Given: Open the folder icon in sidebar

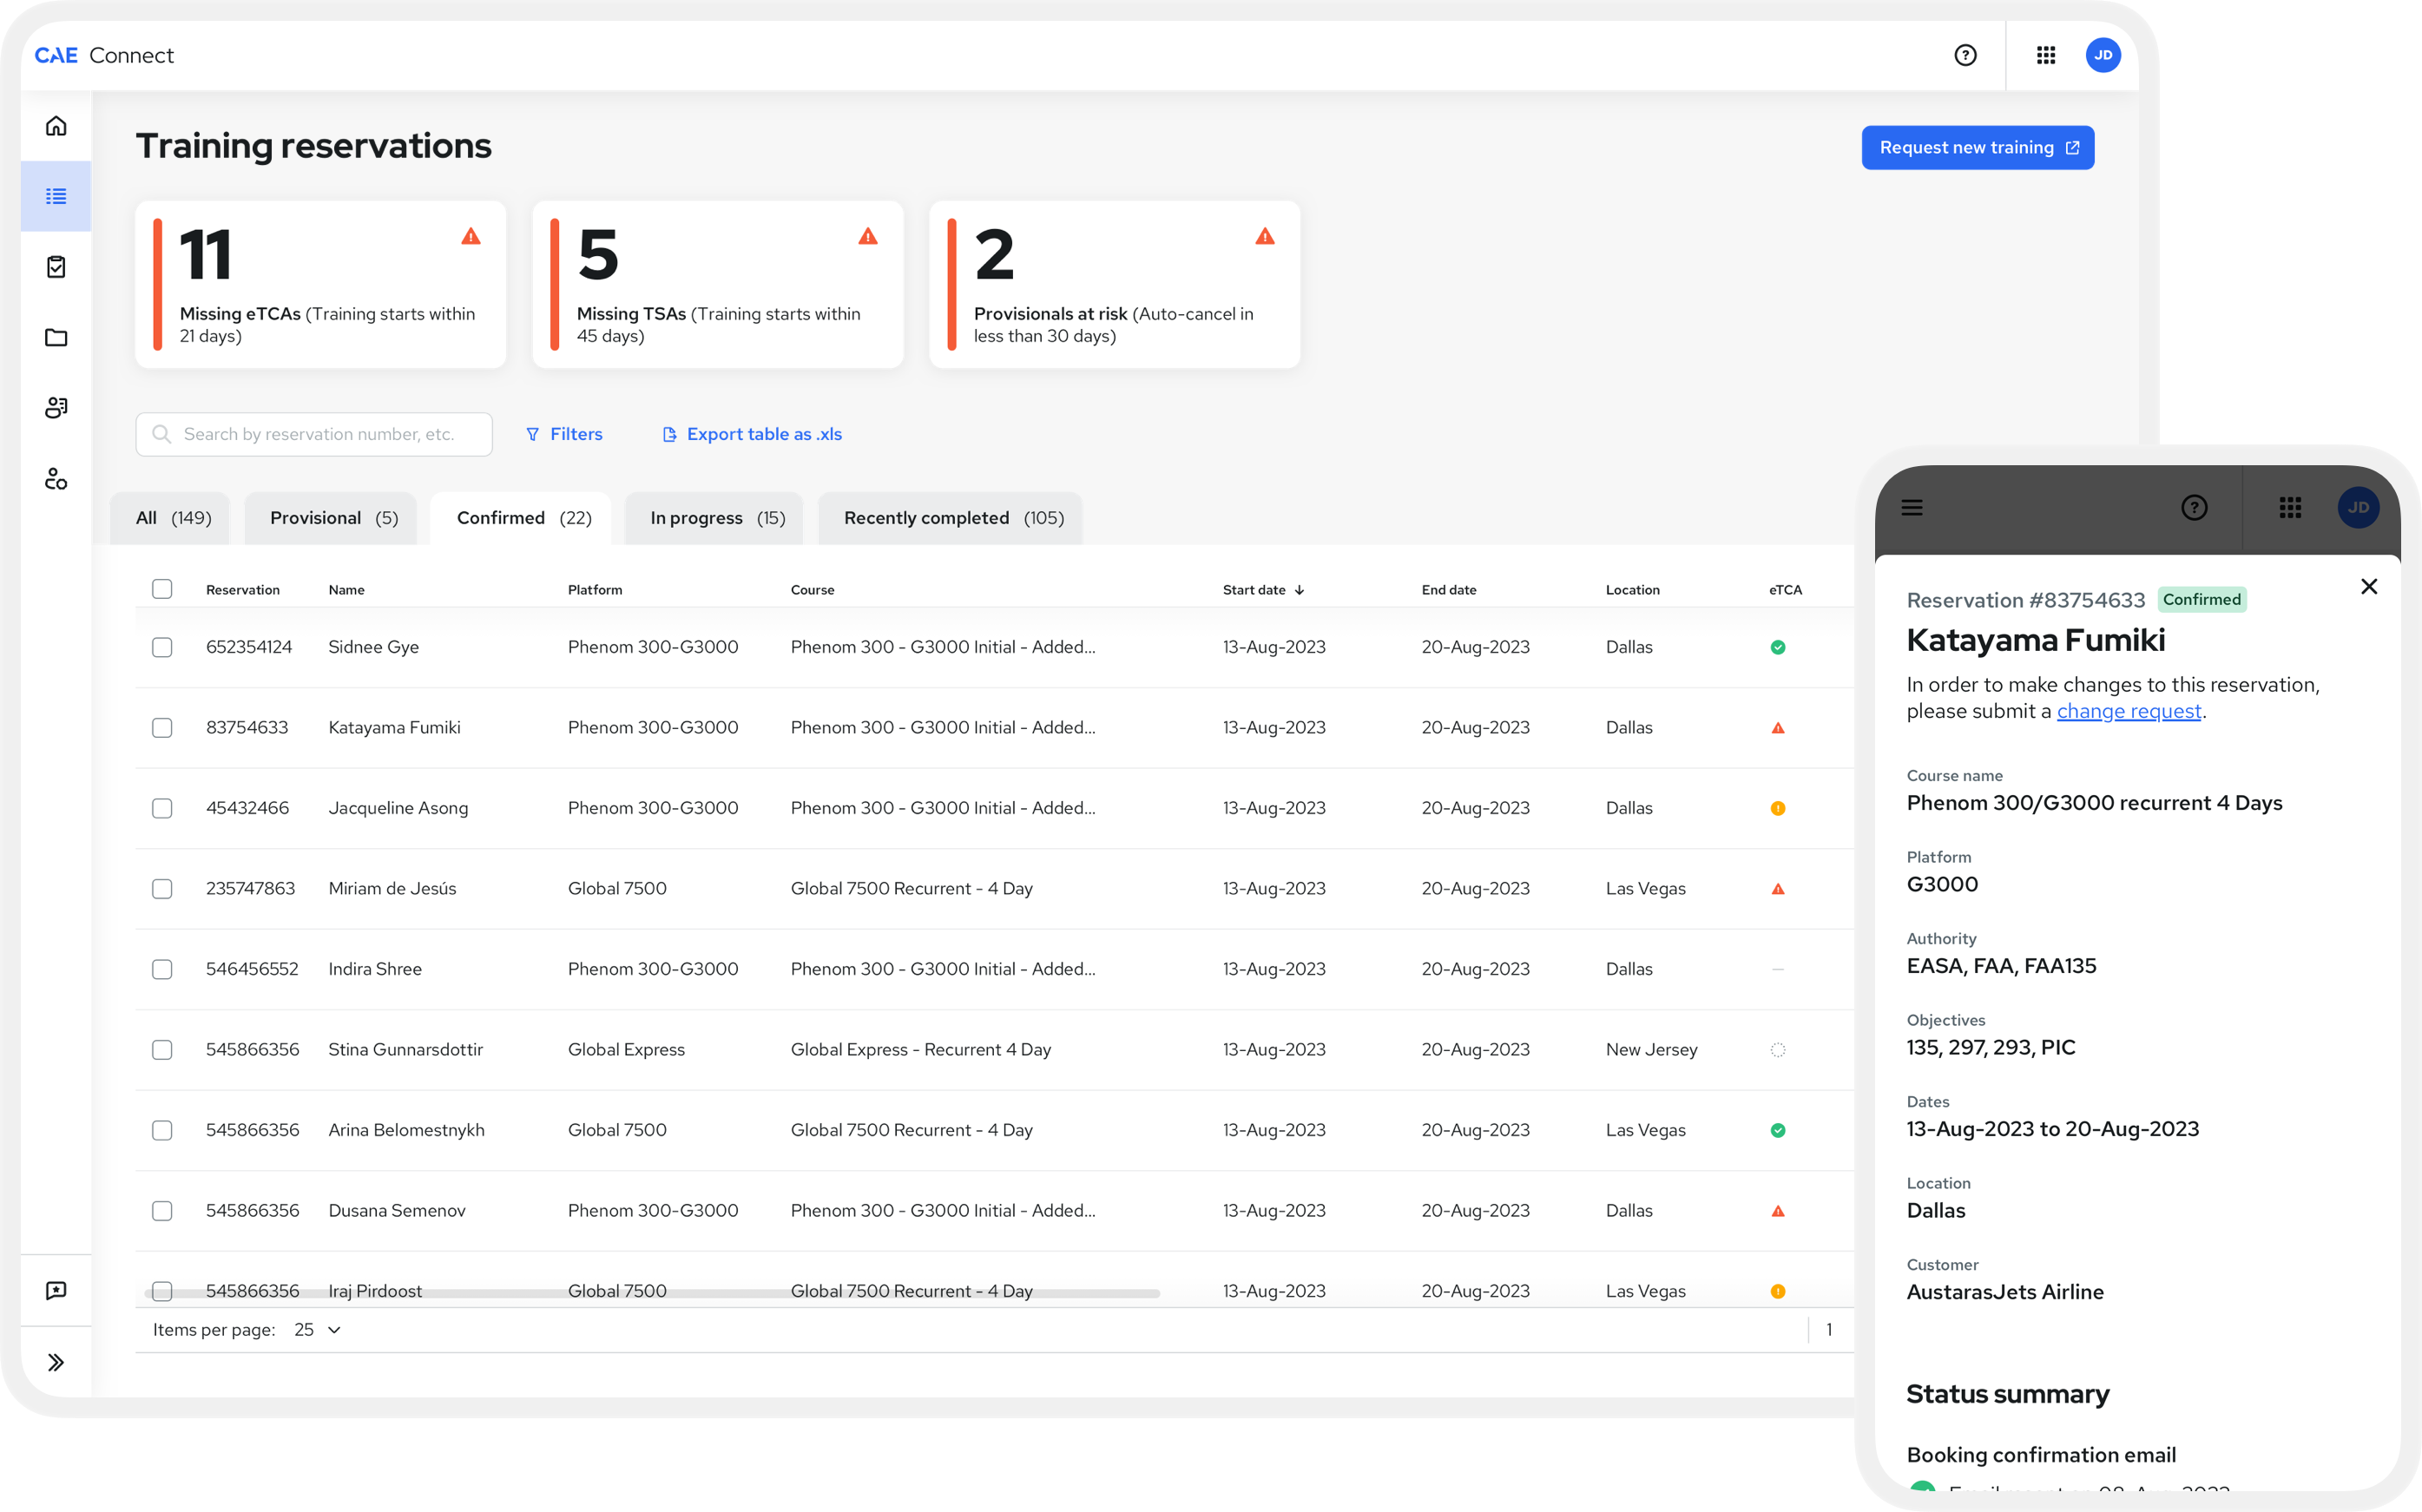Looking at the screenshot, I should [x=56, y=337].
